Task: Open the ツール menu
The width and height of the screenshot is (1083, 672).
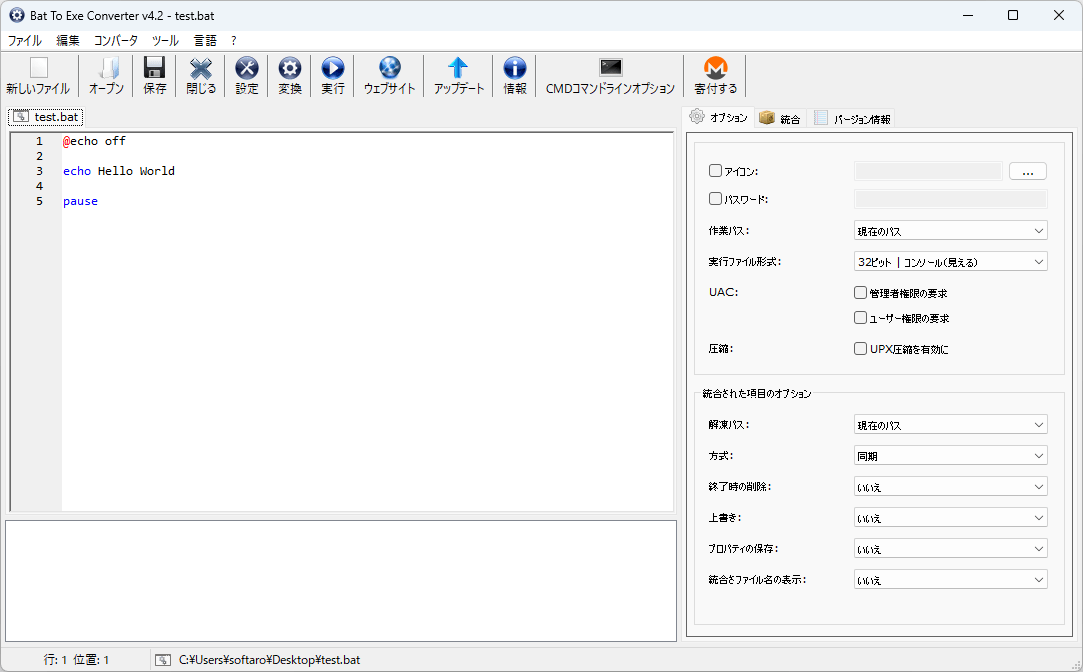Action: click(165, 41)
